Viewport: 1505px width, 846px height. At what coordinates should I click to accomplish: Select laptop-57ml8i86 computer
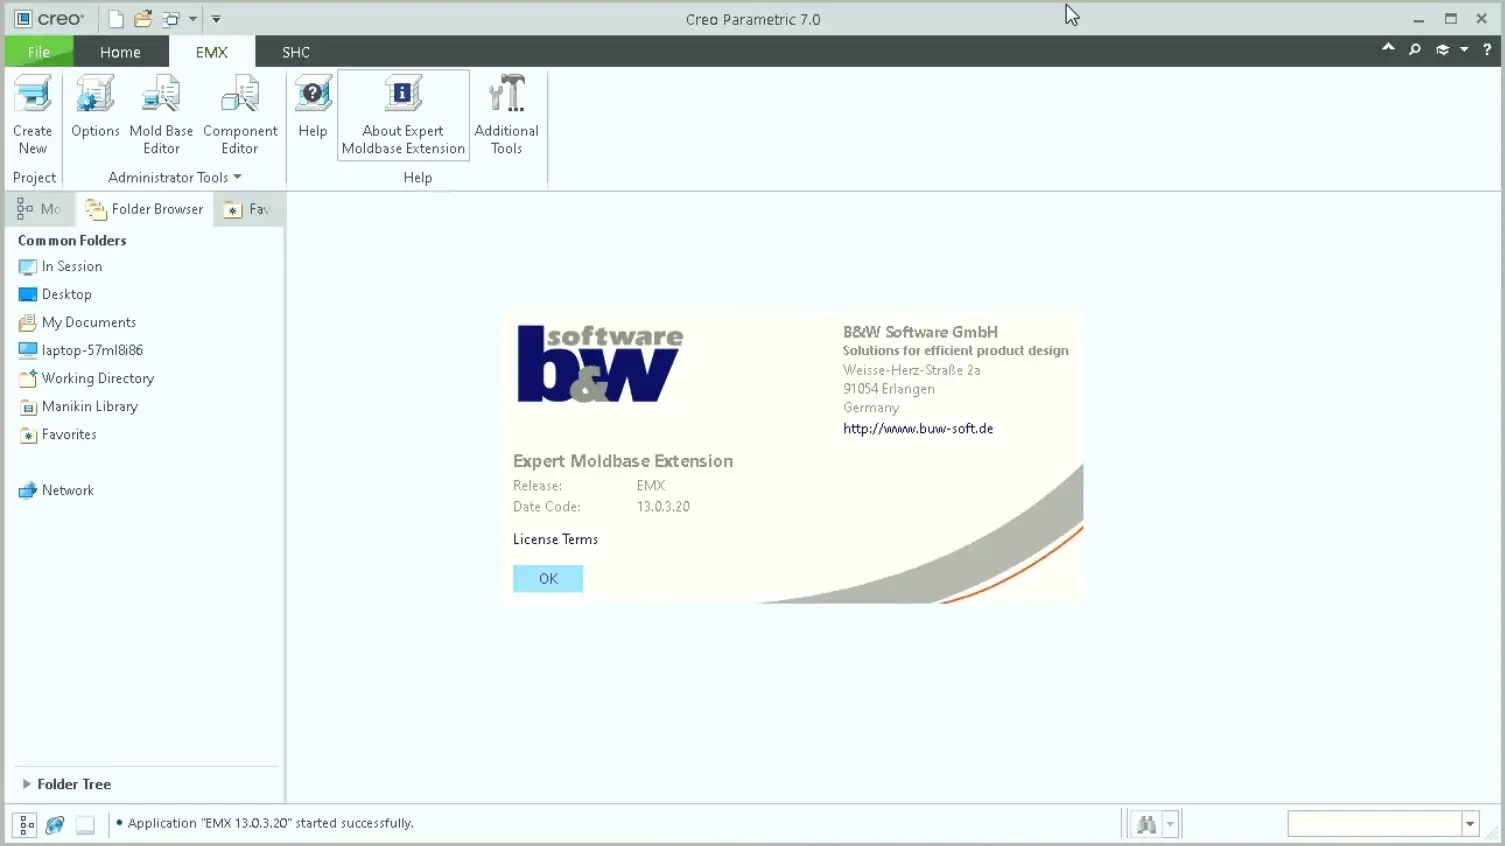click(x=80, y=351)
